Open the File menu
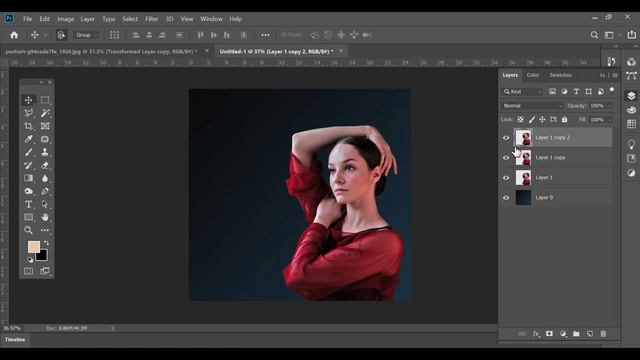The width and height of the screenshot is (640, 360). [27, 19]
